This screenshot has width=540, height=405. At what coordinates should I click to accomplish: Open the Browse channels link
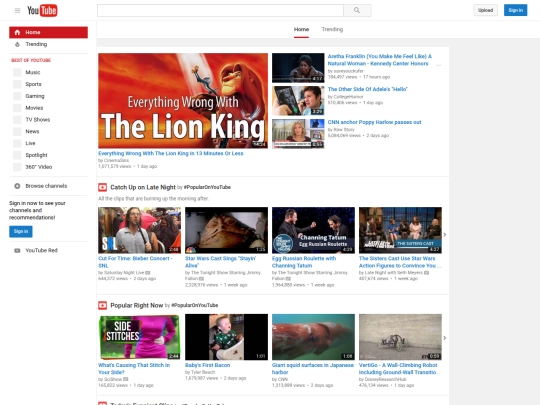(46, 186)
